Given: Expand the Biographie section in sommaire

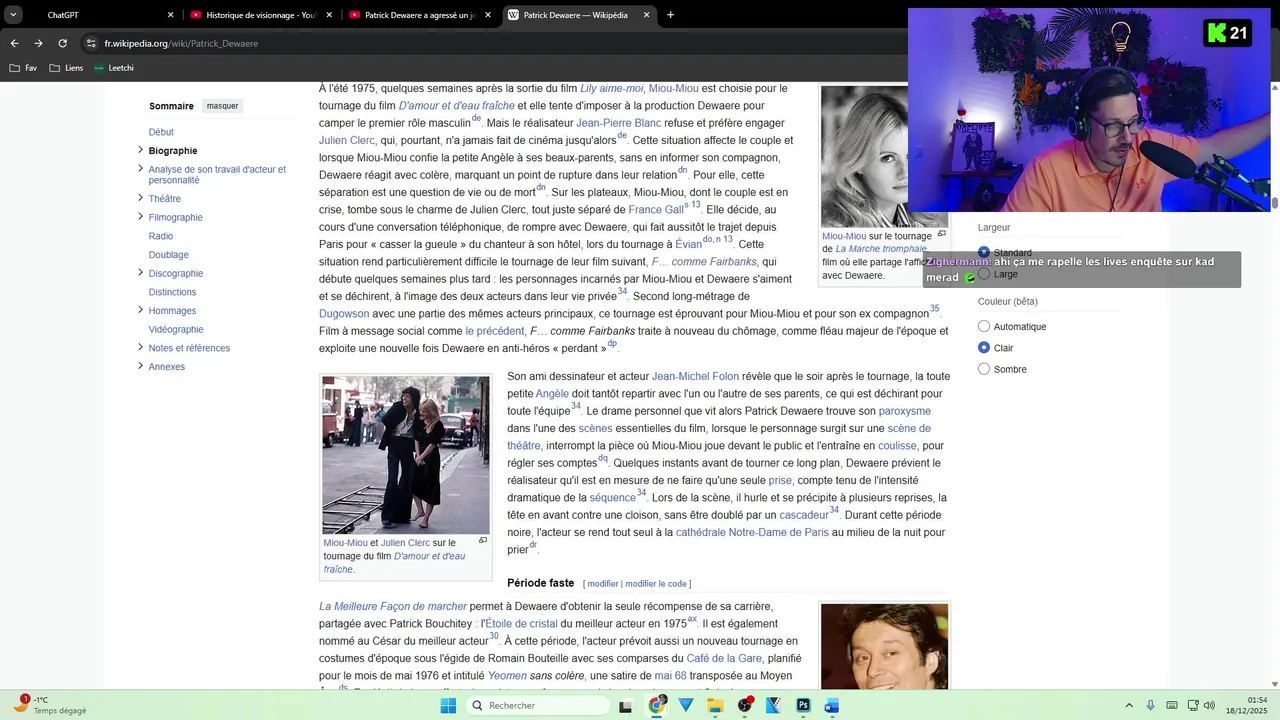Looking at the screenshot, I should click(x=140, y=150).
